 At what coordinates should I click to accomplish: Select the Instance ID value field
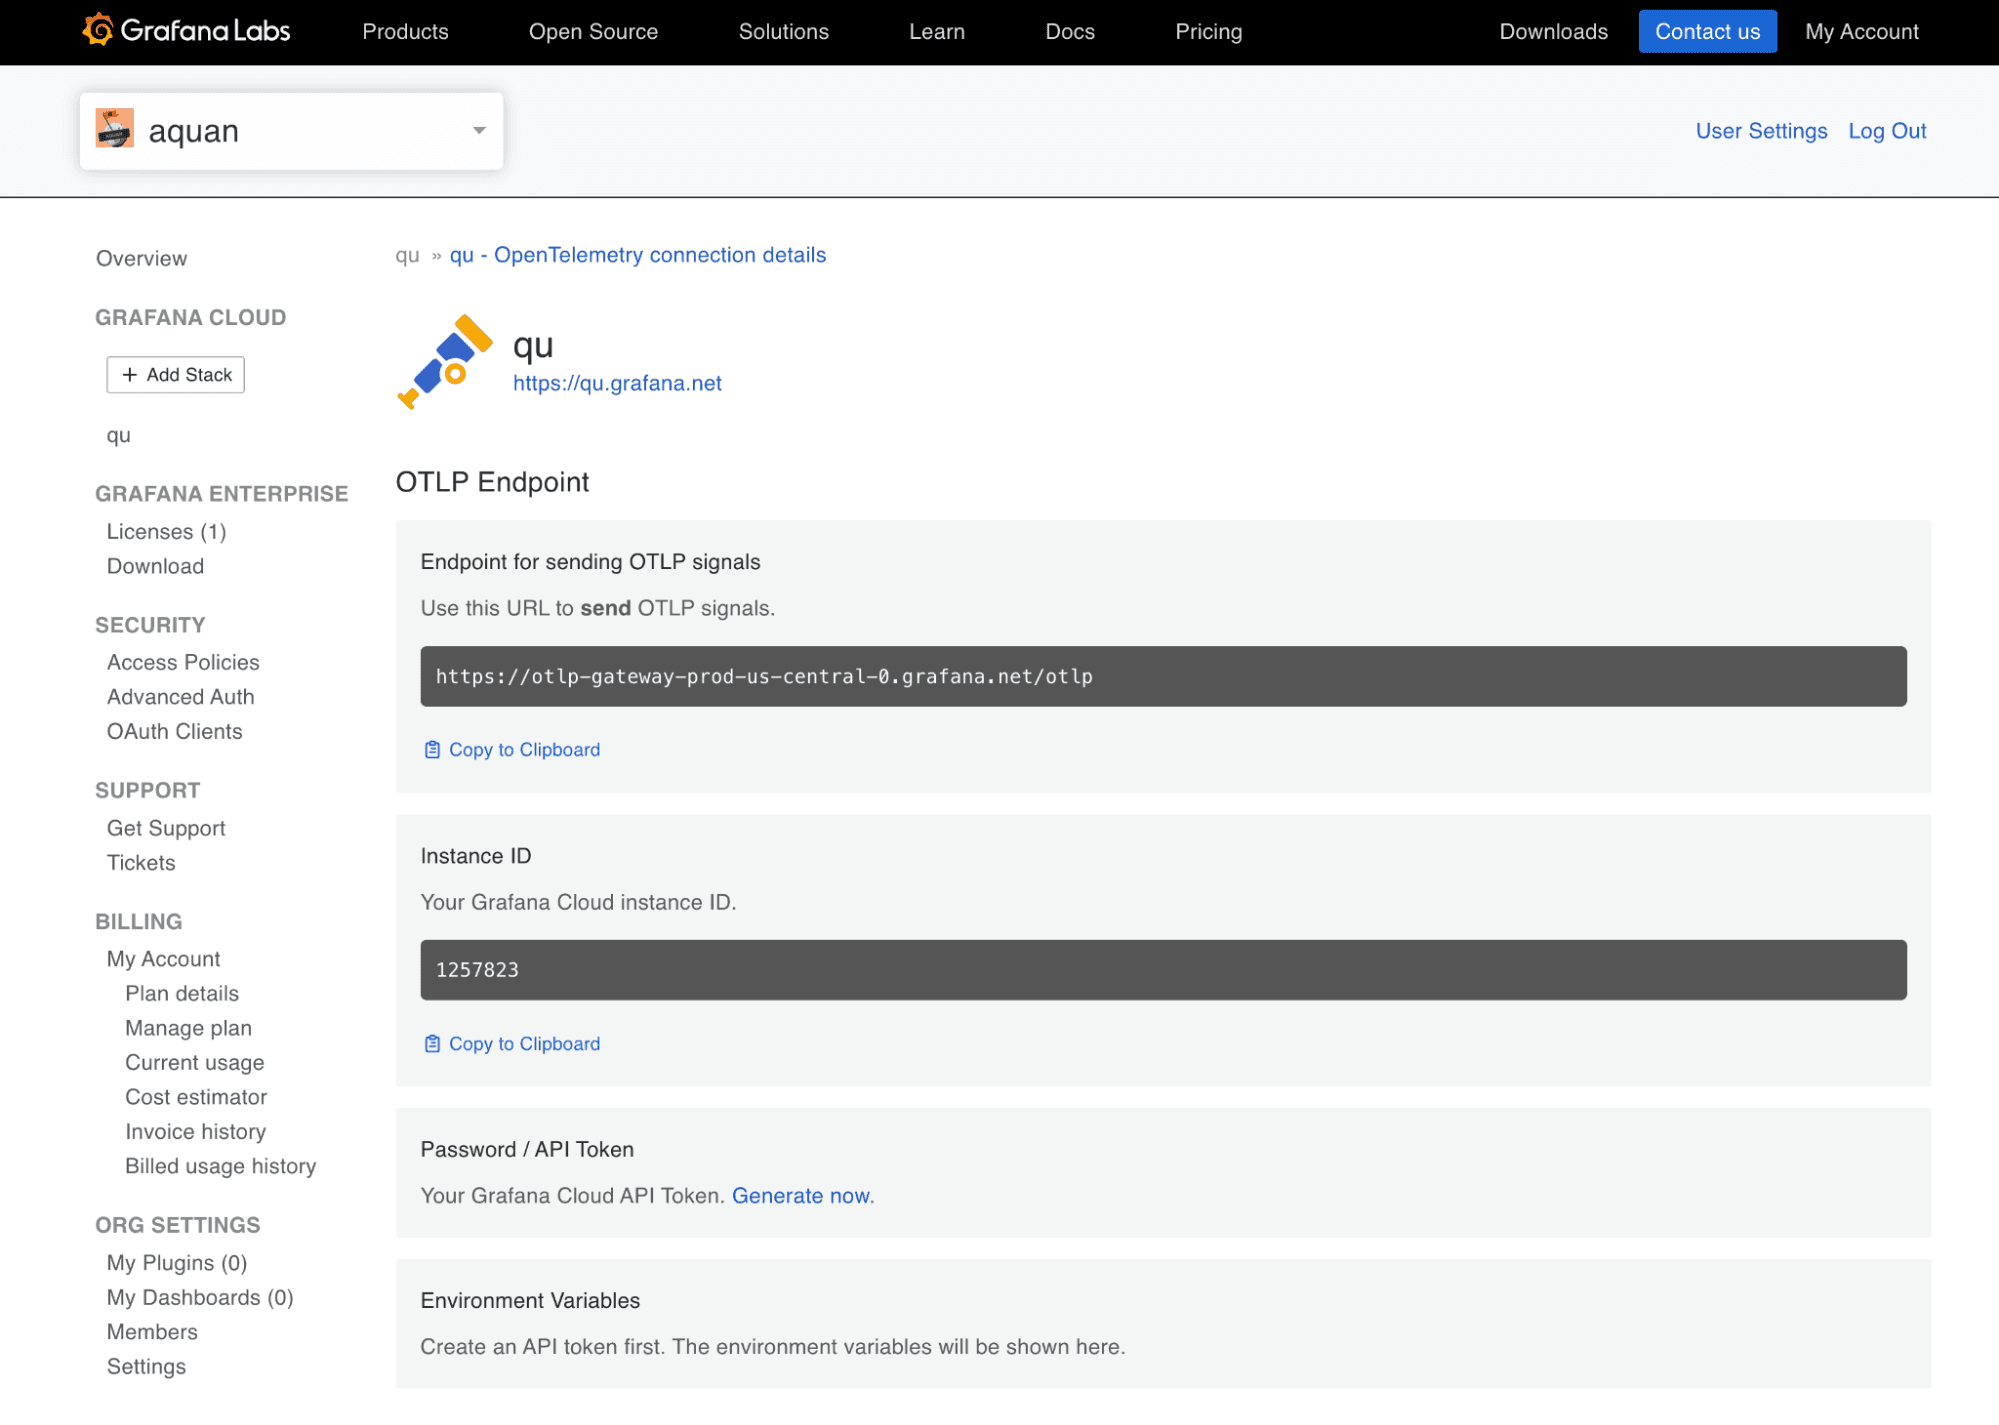[1162, 970]
